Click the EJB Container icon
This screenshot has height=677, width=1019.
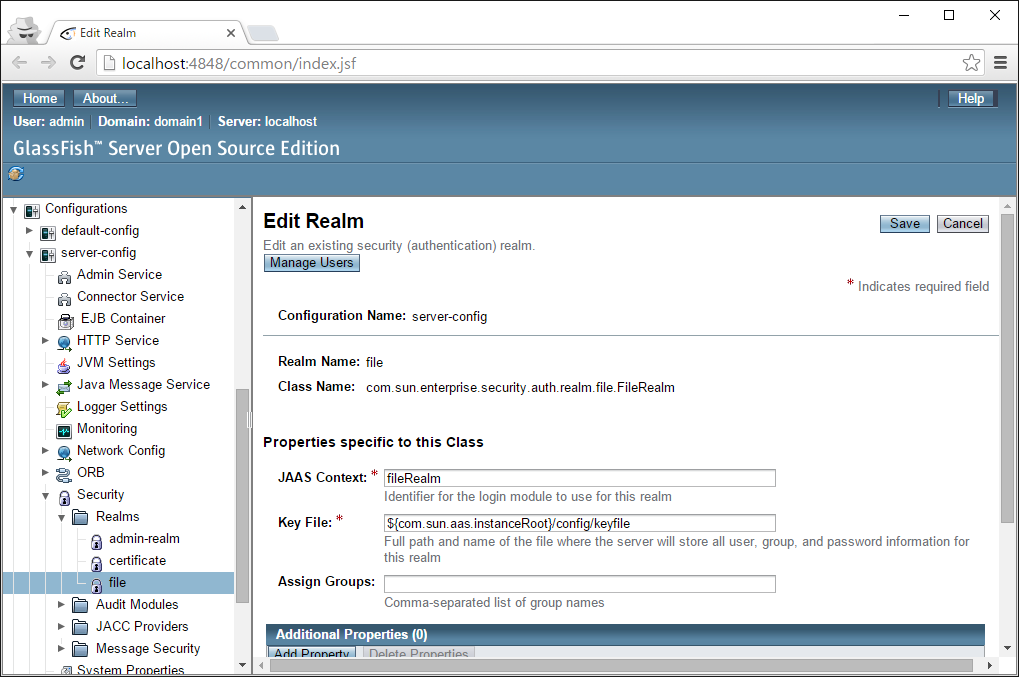66,320
